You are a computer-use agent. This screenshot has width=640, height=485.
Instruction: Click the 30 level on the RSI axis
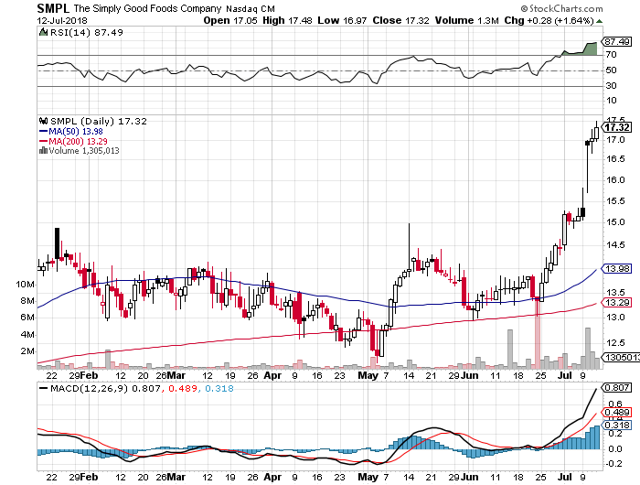611,85
